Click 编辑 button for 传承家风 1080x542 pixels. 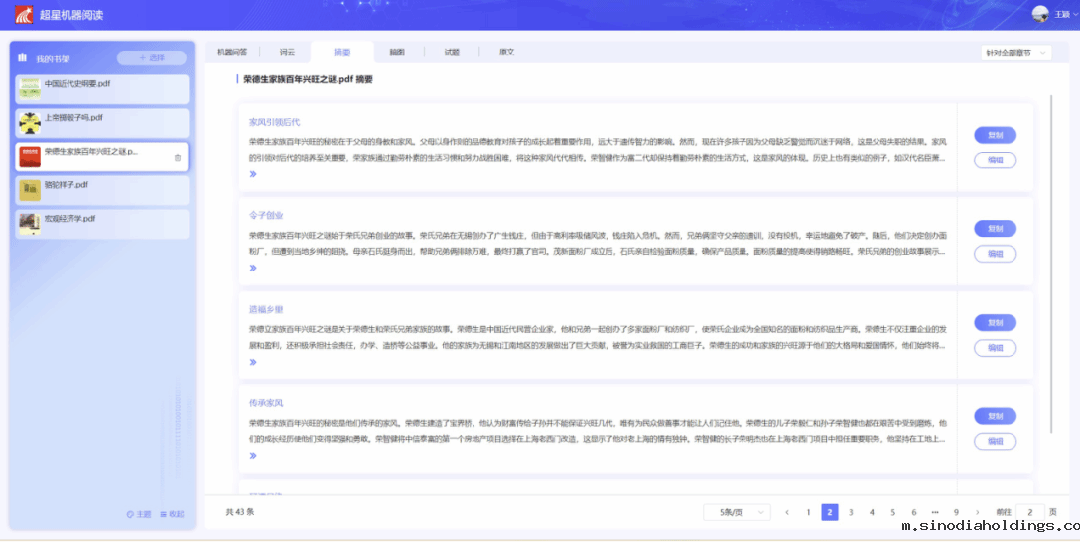(x=994, y=441)
